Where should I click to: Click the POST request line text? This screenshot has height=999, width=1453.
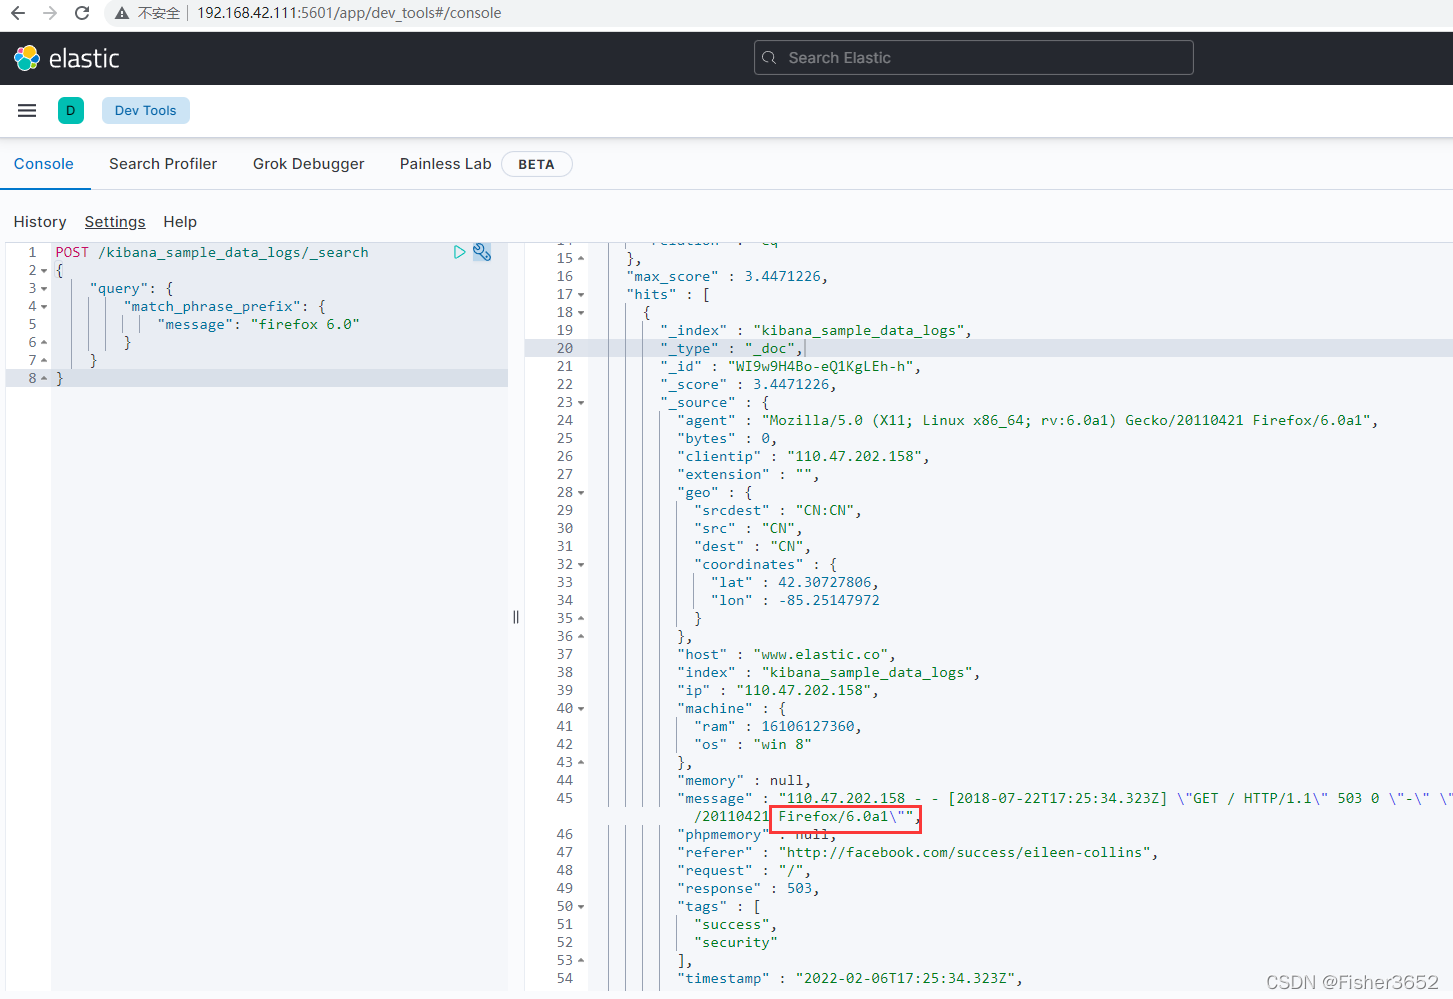(212, 253)
